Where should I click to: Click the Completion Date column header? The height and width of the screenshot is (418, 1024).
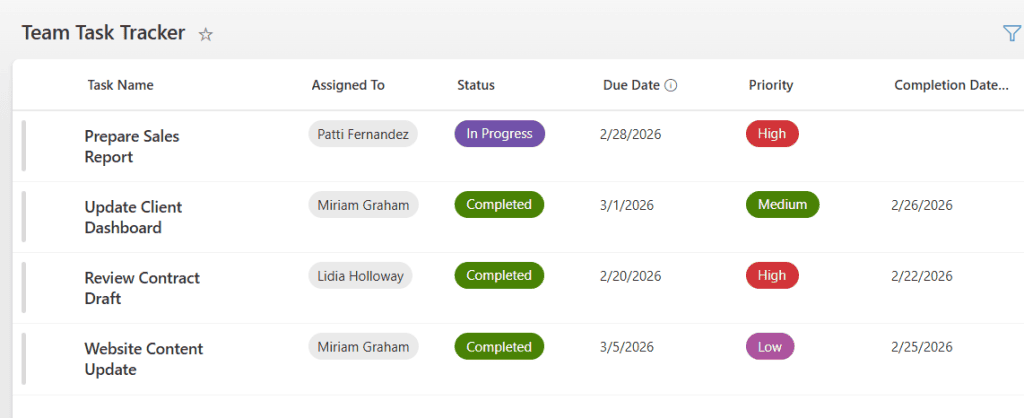(x=951, y=85)
